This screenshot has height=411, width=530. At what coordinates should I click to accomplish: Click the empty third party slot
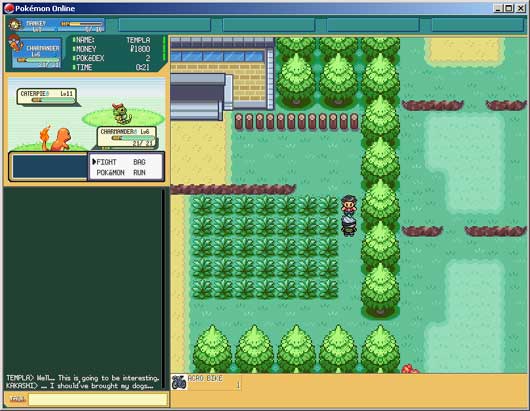tap(269, 25)
